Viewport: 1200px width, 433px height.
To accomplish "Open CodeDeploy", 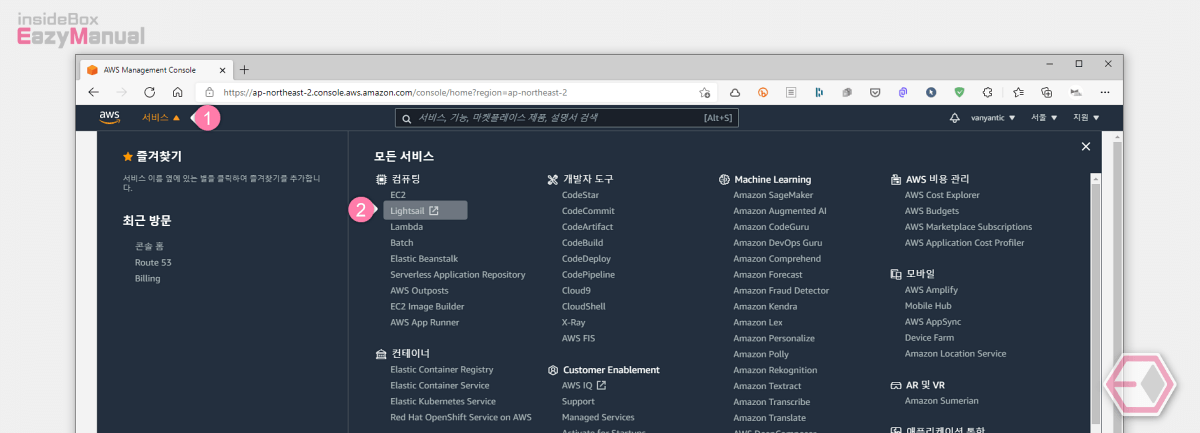I will 586,259.
